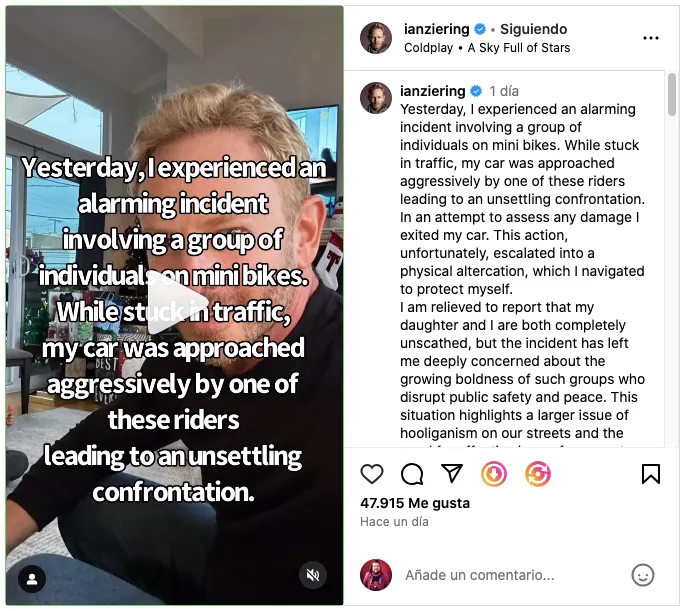Screen dimensions: 685x611
Task: Show tagged people icon on video
Action: (x=32, y=579)
